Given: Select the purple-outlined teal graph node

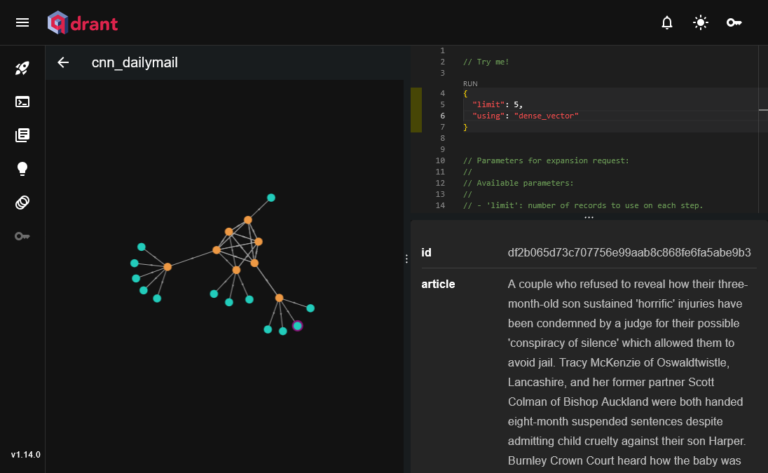Looking at the screenshot, I should point(297,326).
